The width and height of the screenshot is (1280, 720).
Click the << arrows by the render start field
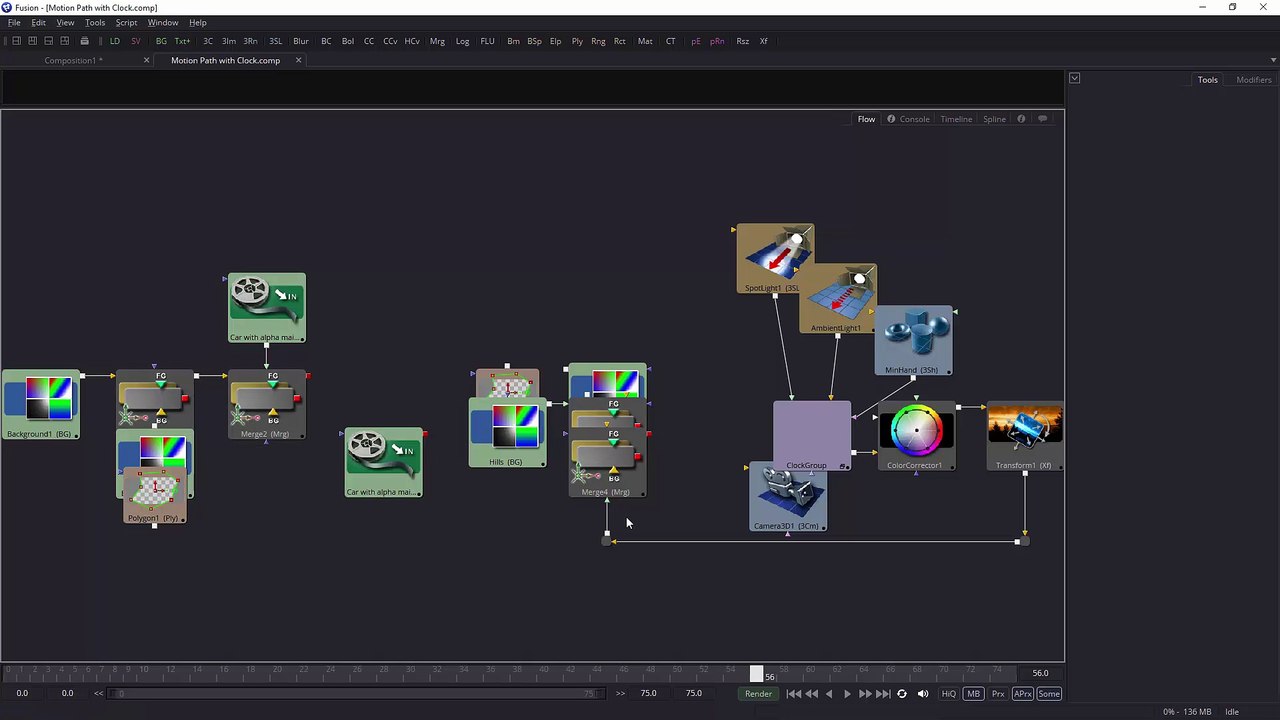click(x=98, y=693)
